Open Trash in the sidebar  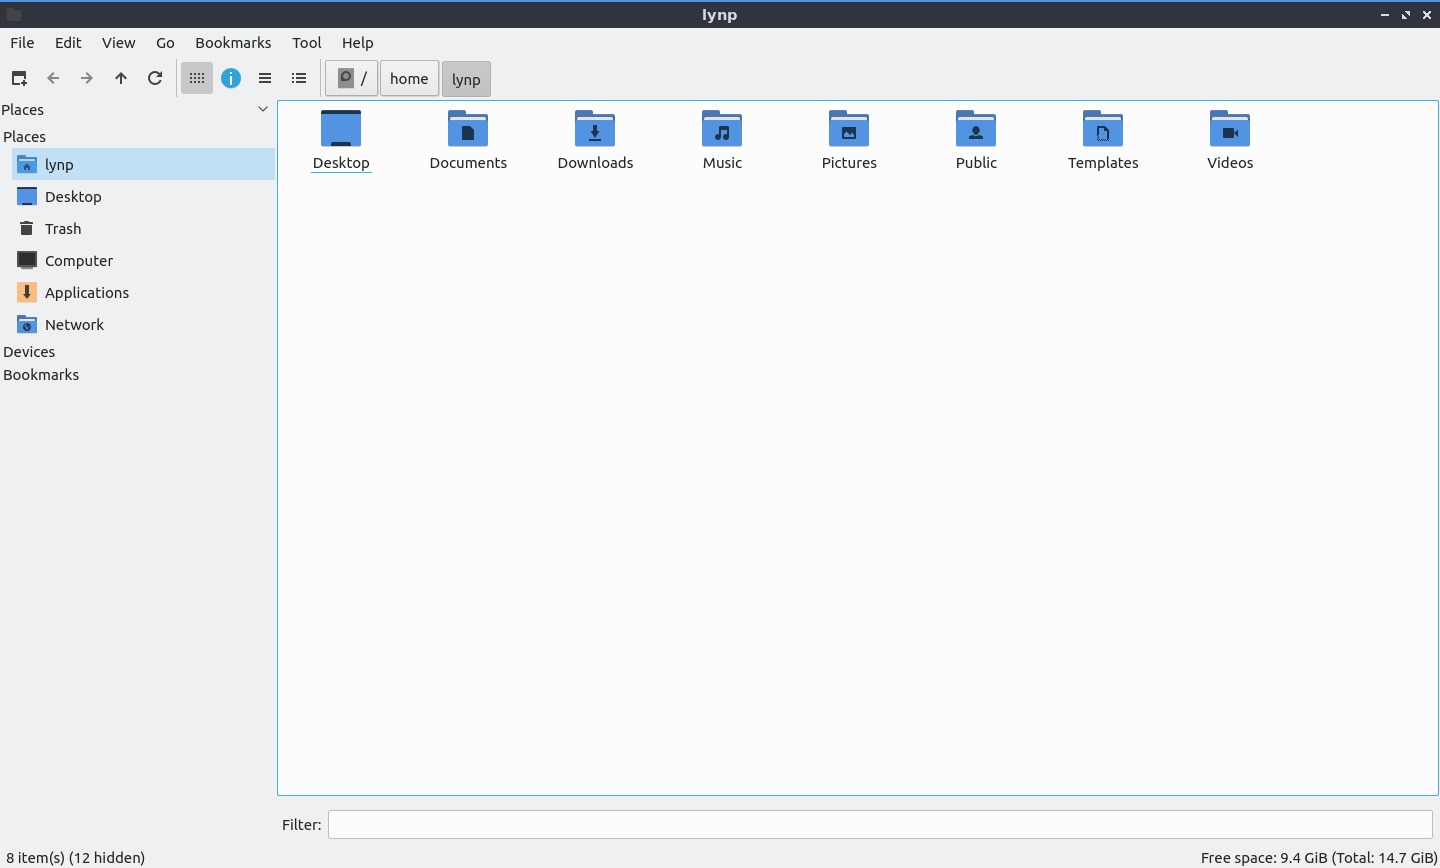(x=62, y=229)
